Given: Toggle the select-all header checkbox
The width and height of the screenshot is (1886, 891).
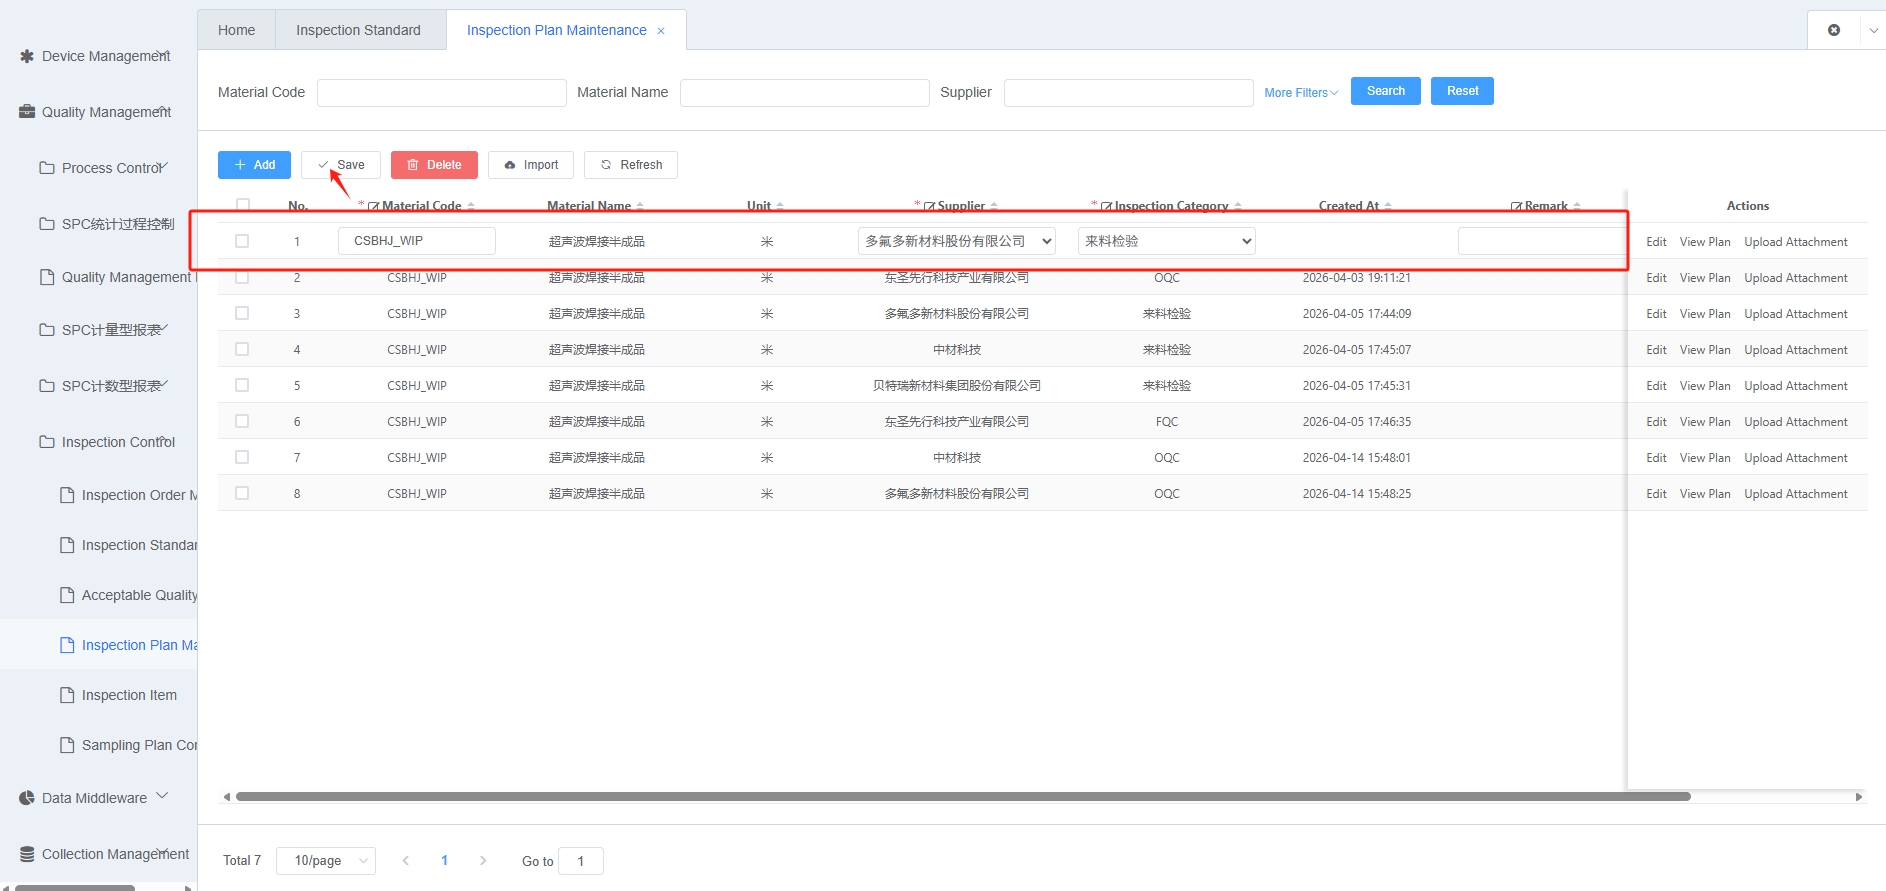Looking at the screenshot, I should pos(242,205).
